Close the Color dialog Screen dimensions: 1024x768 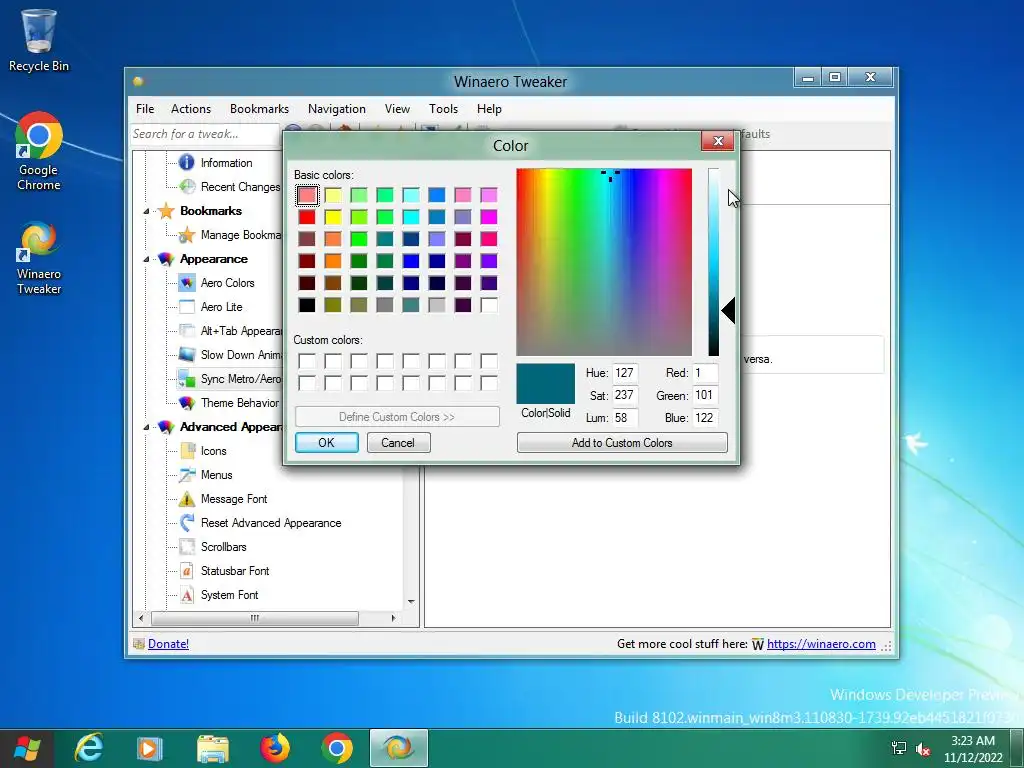pos(718,141)
